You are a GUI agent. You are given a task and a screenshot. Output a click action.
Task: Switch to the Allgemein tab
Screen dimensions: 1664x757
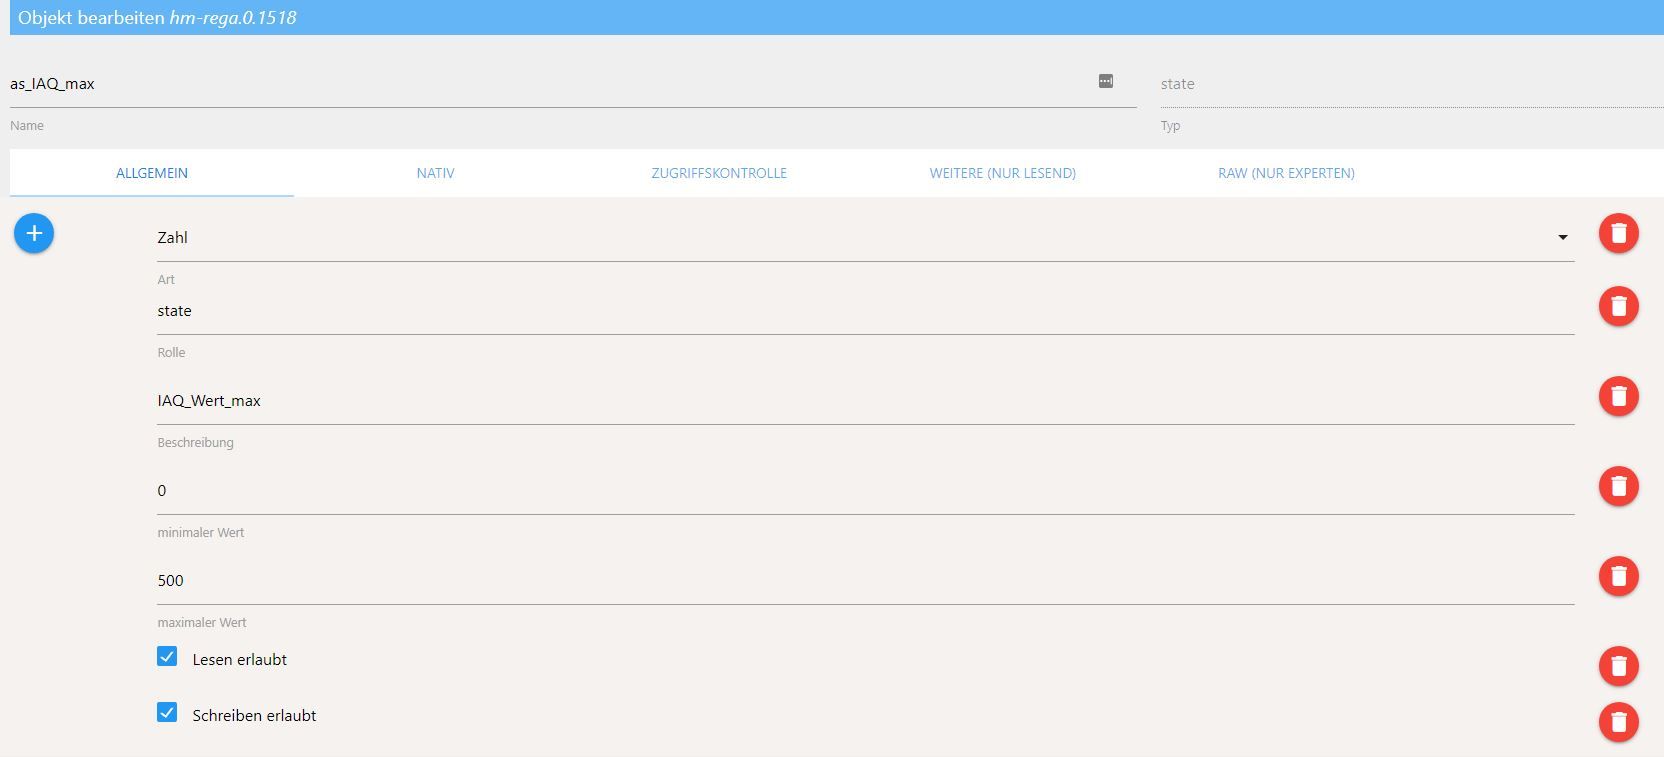[x=152, y=173]
